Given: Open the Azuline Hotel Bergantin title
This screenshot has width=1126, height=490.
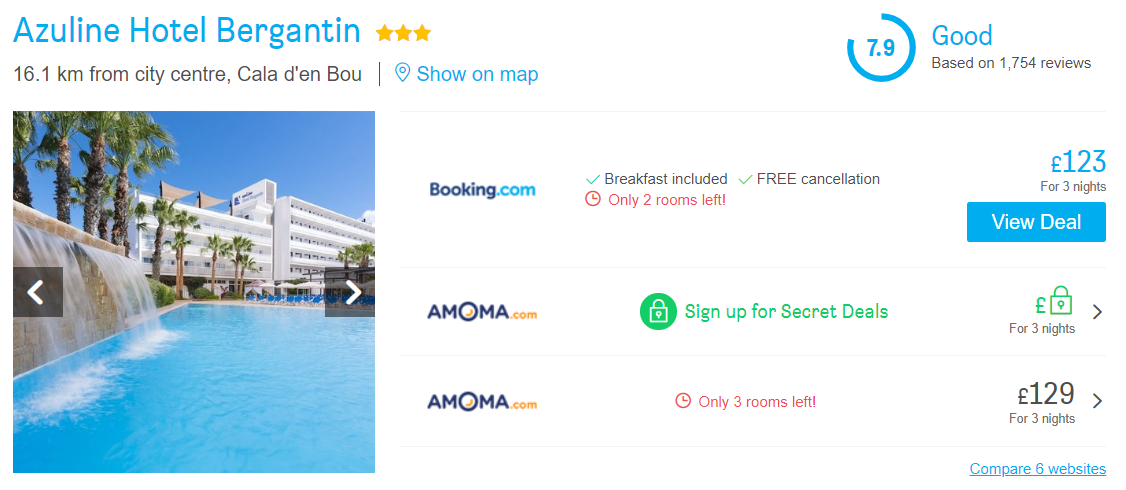Looking at the screenshot, I should point(187,31).
